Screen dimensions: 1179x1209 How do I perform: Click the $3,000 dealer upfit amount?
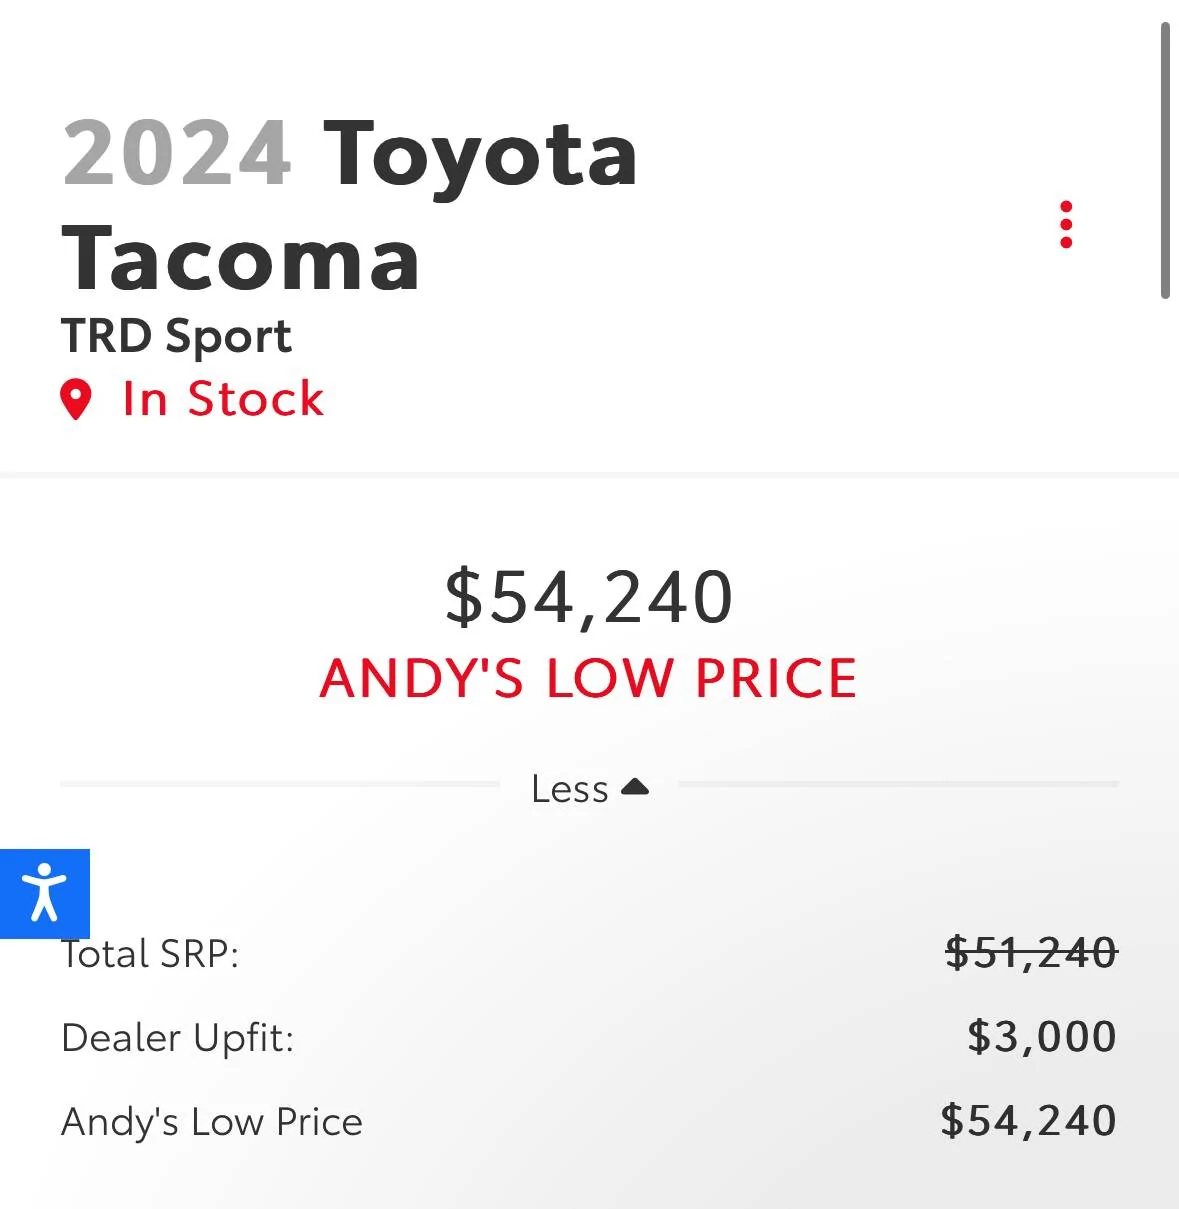tap(1041, 1037)
